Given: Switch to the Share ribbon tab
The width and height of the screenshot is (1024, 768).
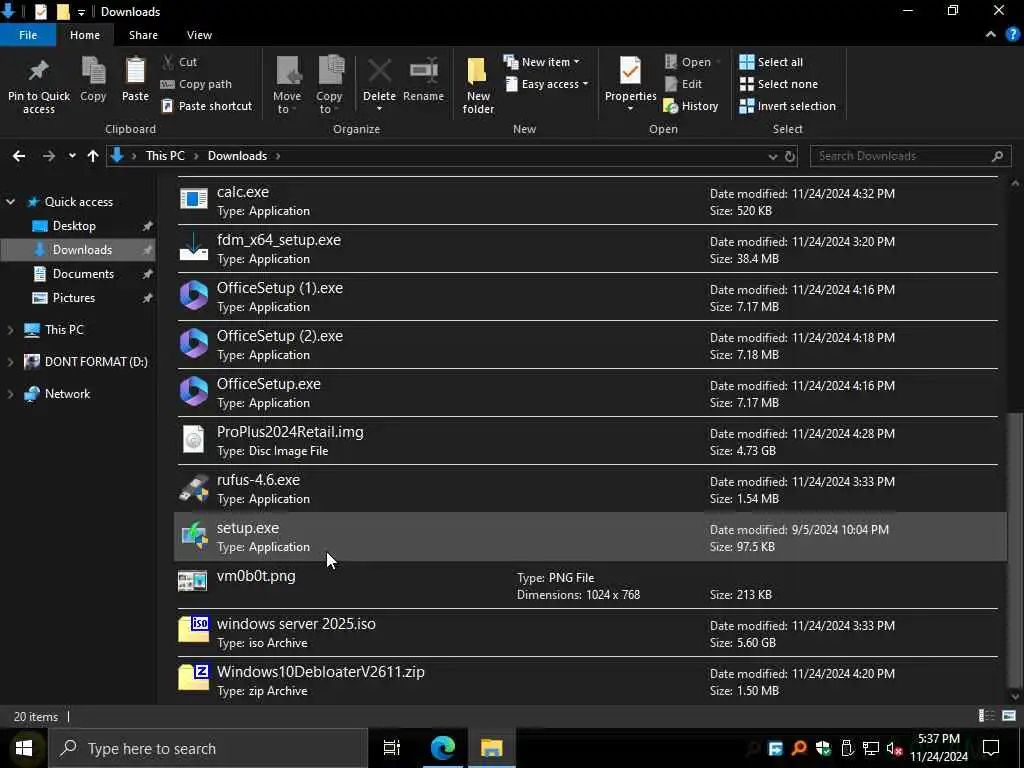Looking at the screenshot, I should 143,35.
